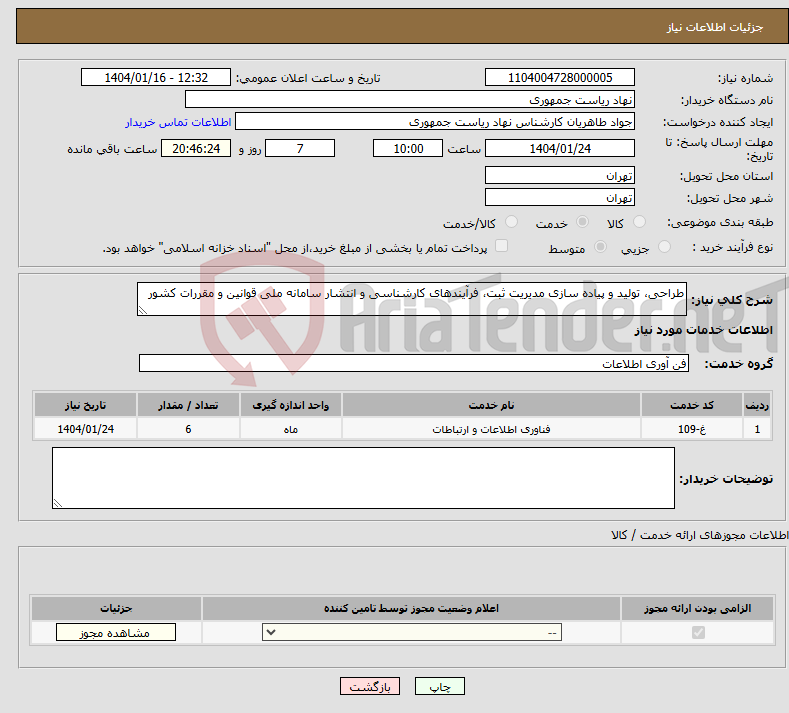This screenshot has width=789, height=713.
Task: Click the واحد اندازه گیری column header
Action: (x=290, y=405)
